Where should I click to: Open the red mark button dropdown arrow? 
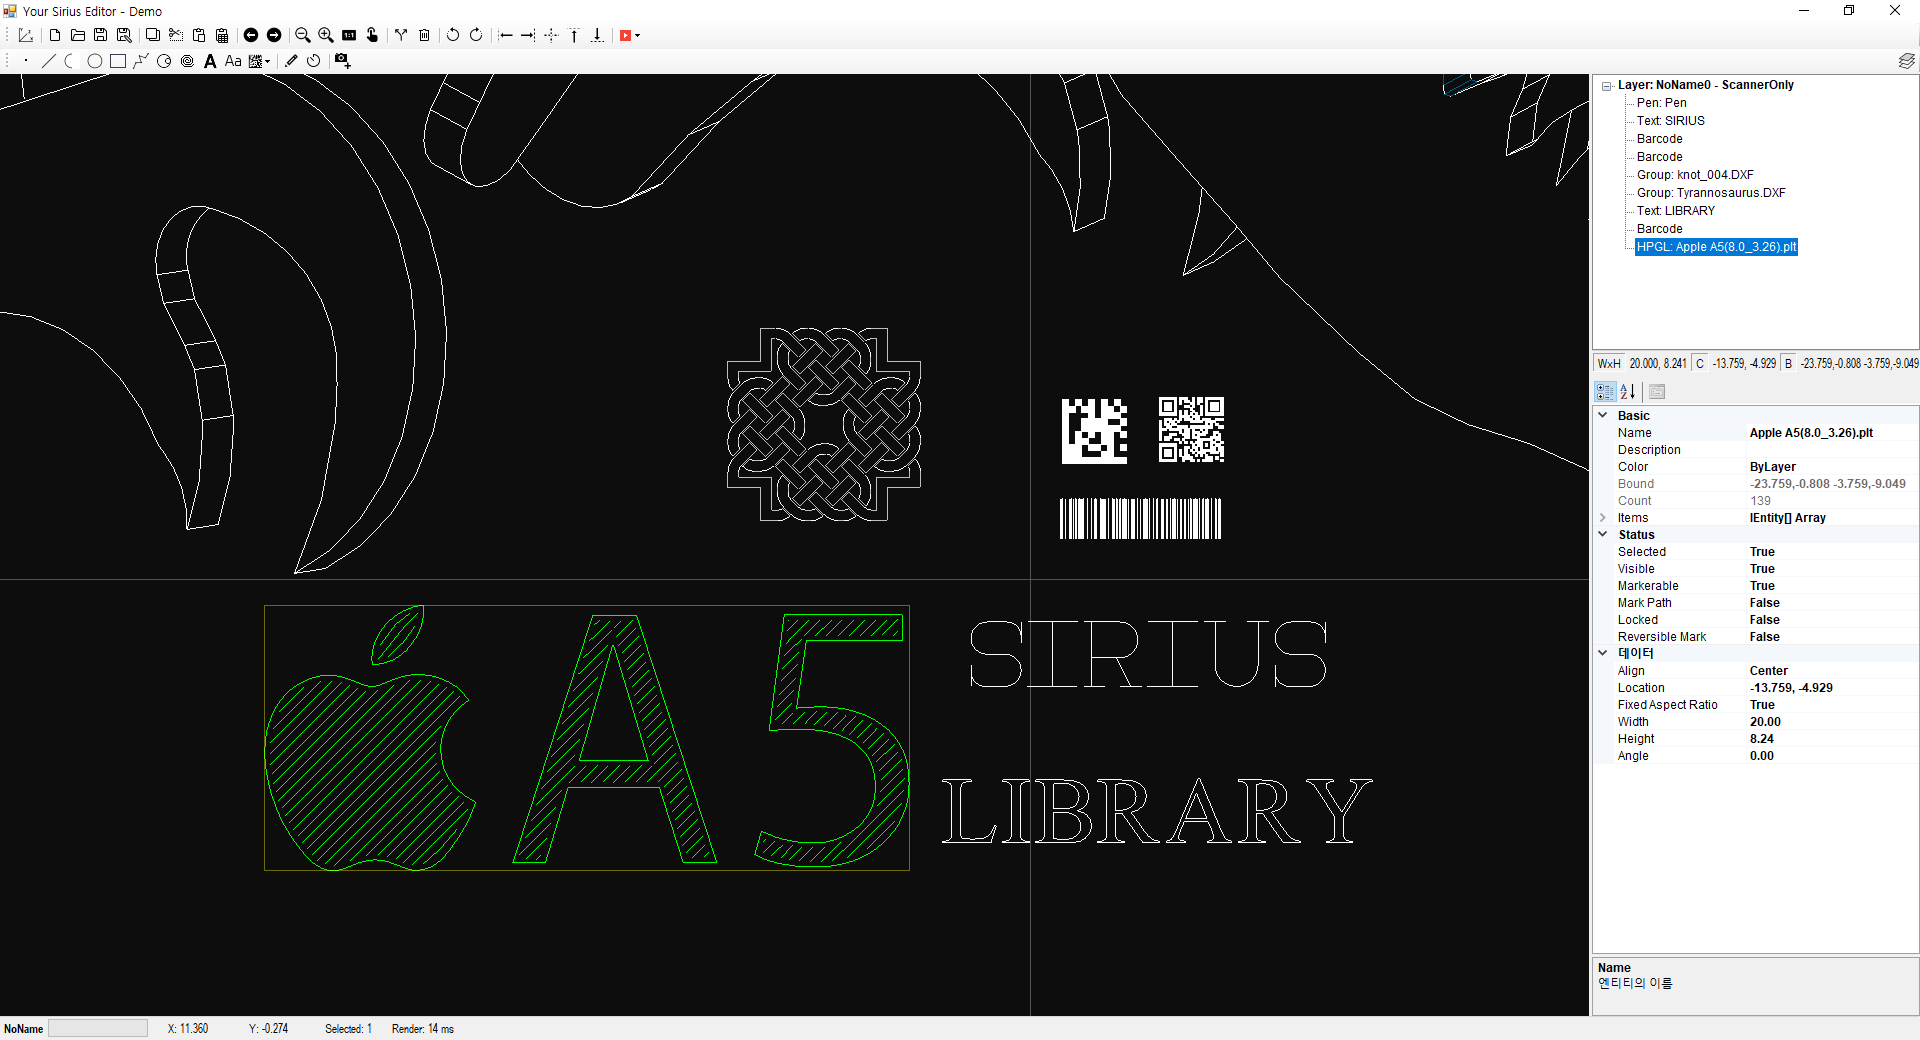638,36
